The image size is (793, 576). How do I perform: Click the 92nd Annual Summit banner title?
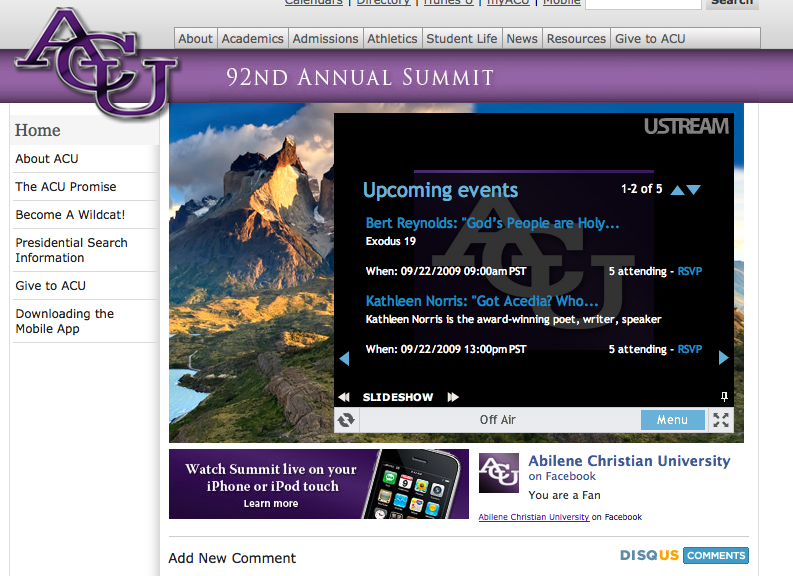360,77
